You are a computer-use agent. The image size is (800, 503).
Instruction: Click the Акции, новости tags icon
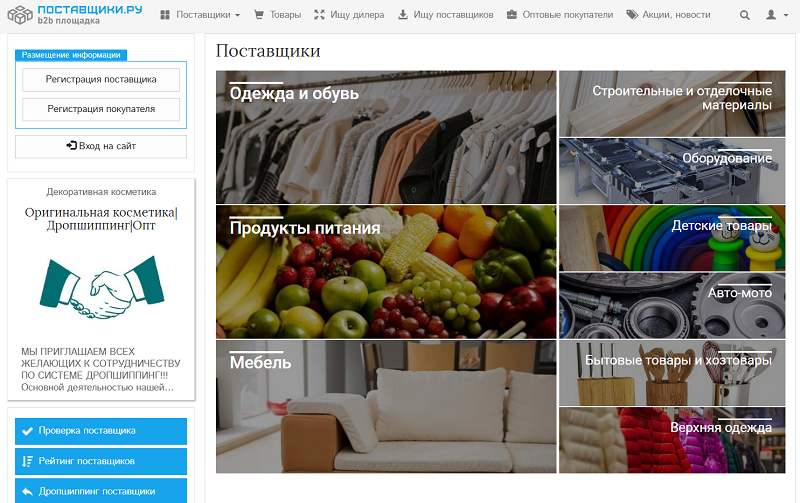click(632, 15)
